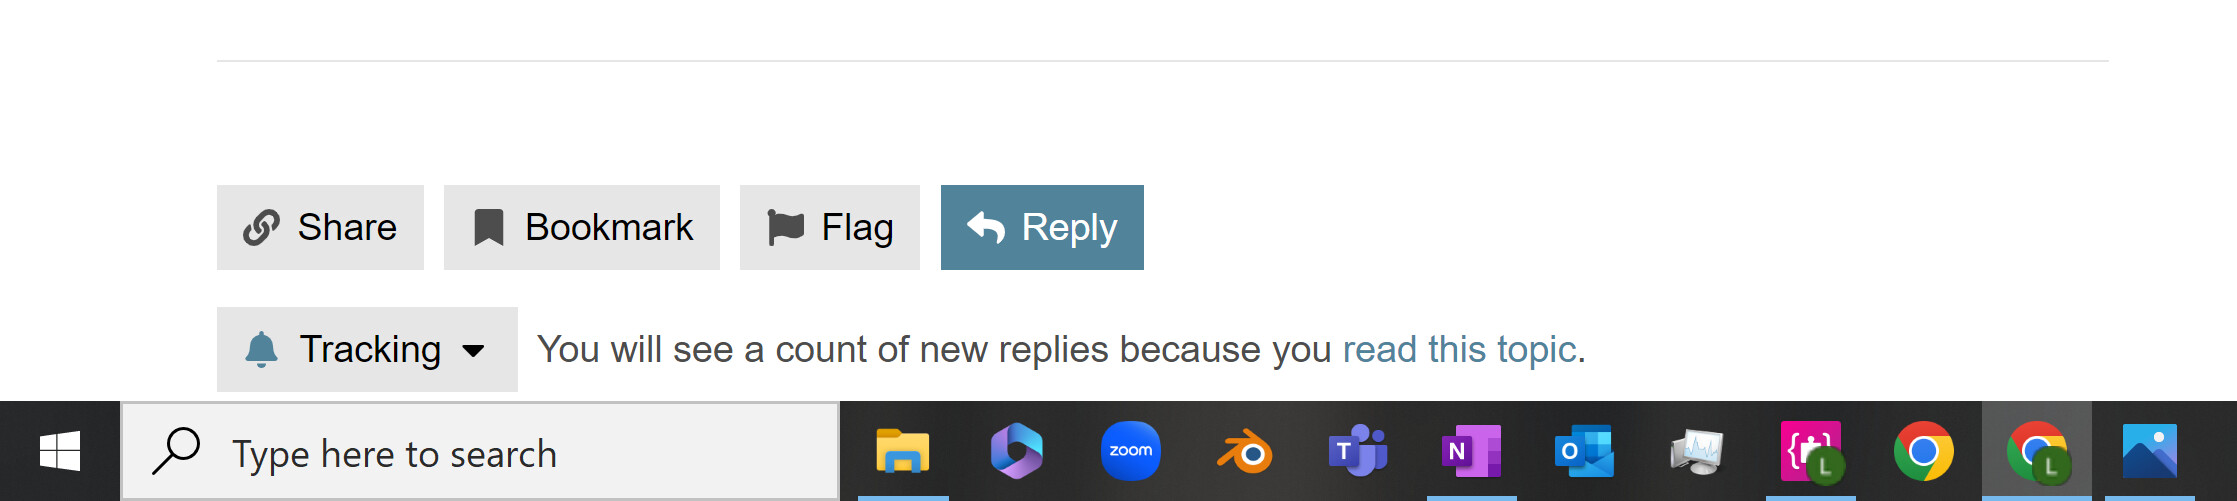Reply to the topic
2237x501 pixels.
click(x=1042, y=227)
